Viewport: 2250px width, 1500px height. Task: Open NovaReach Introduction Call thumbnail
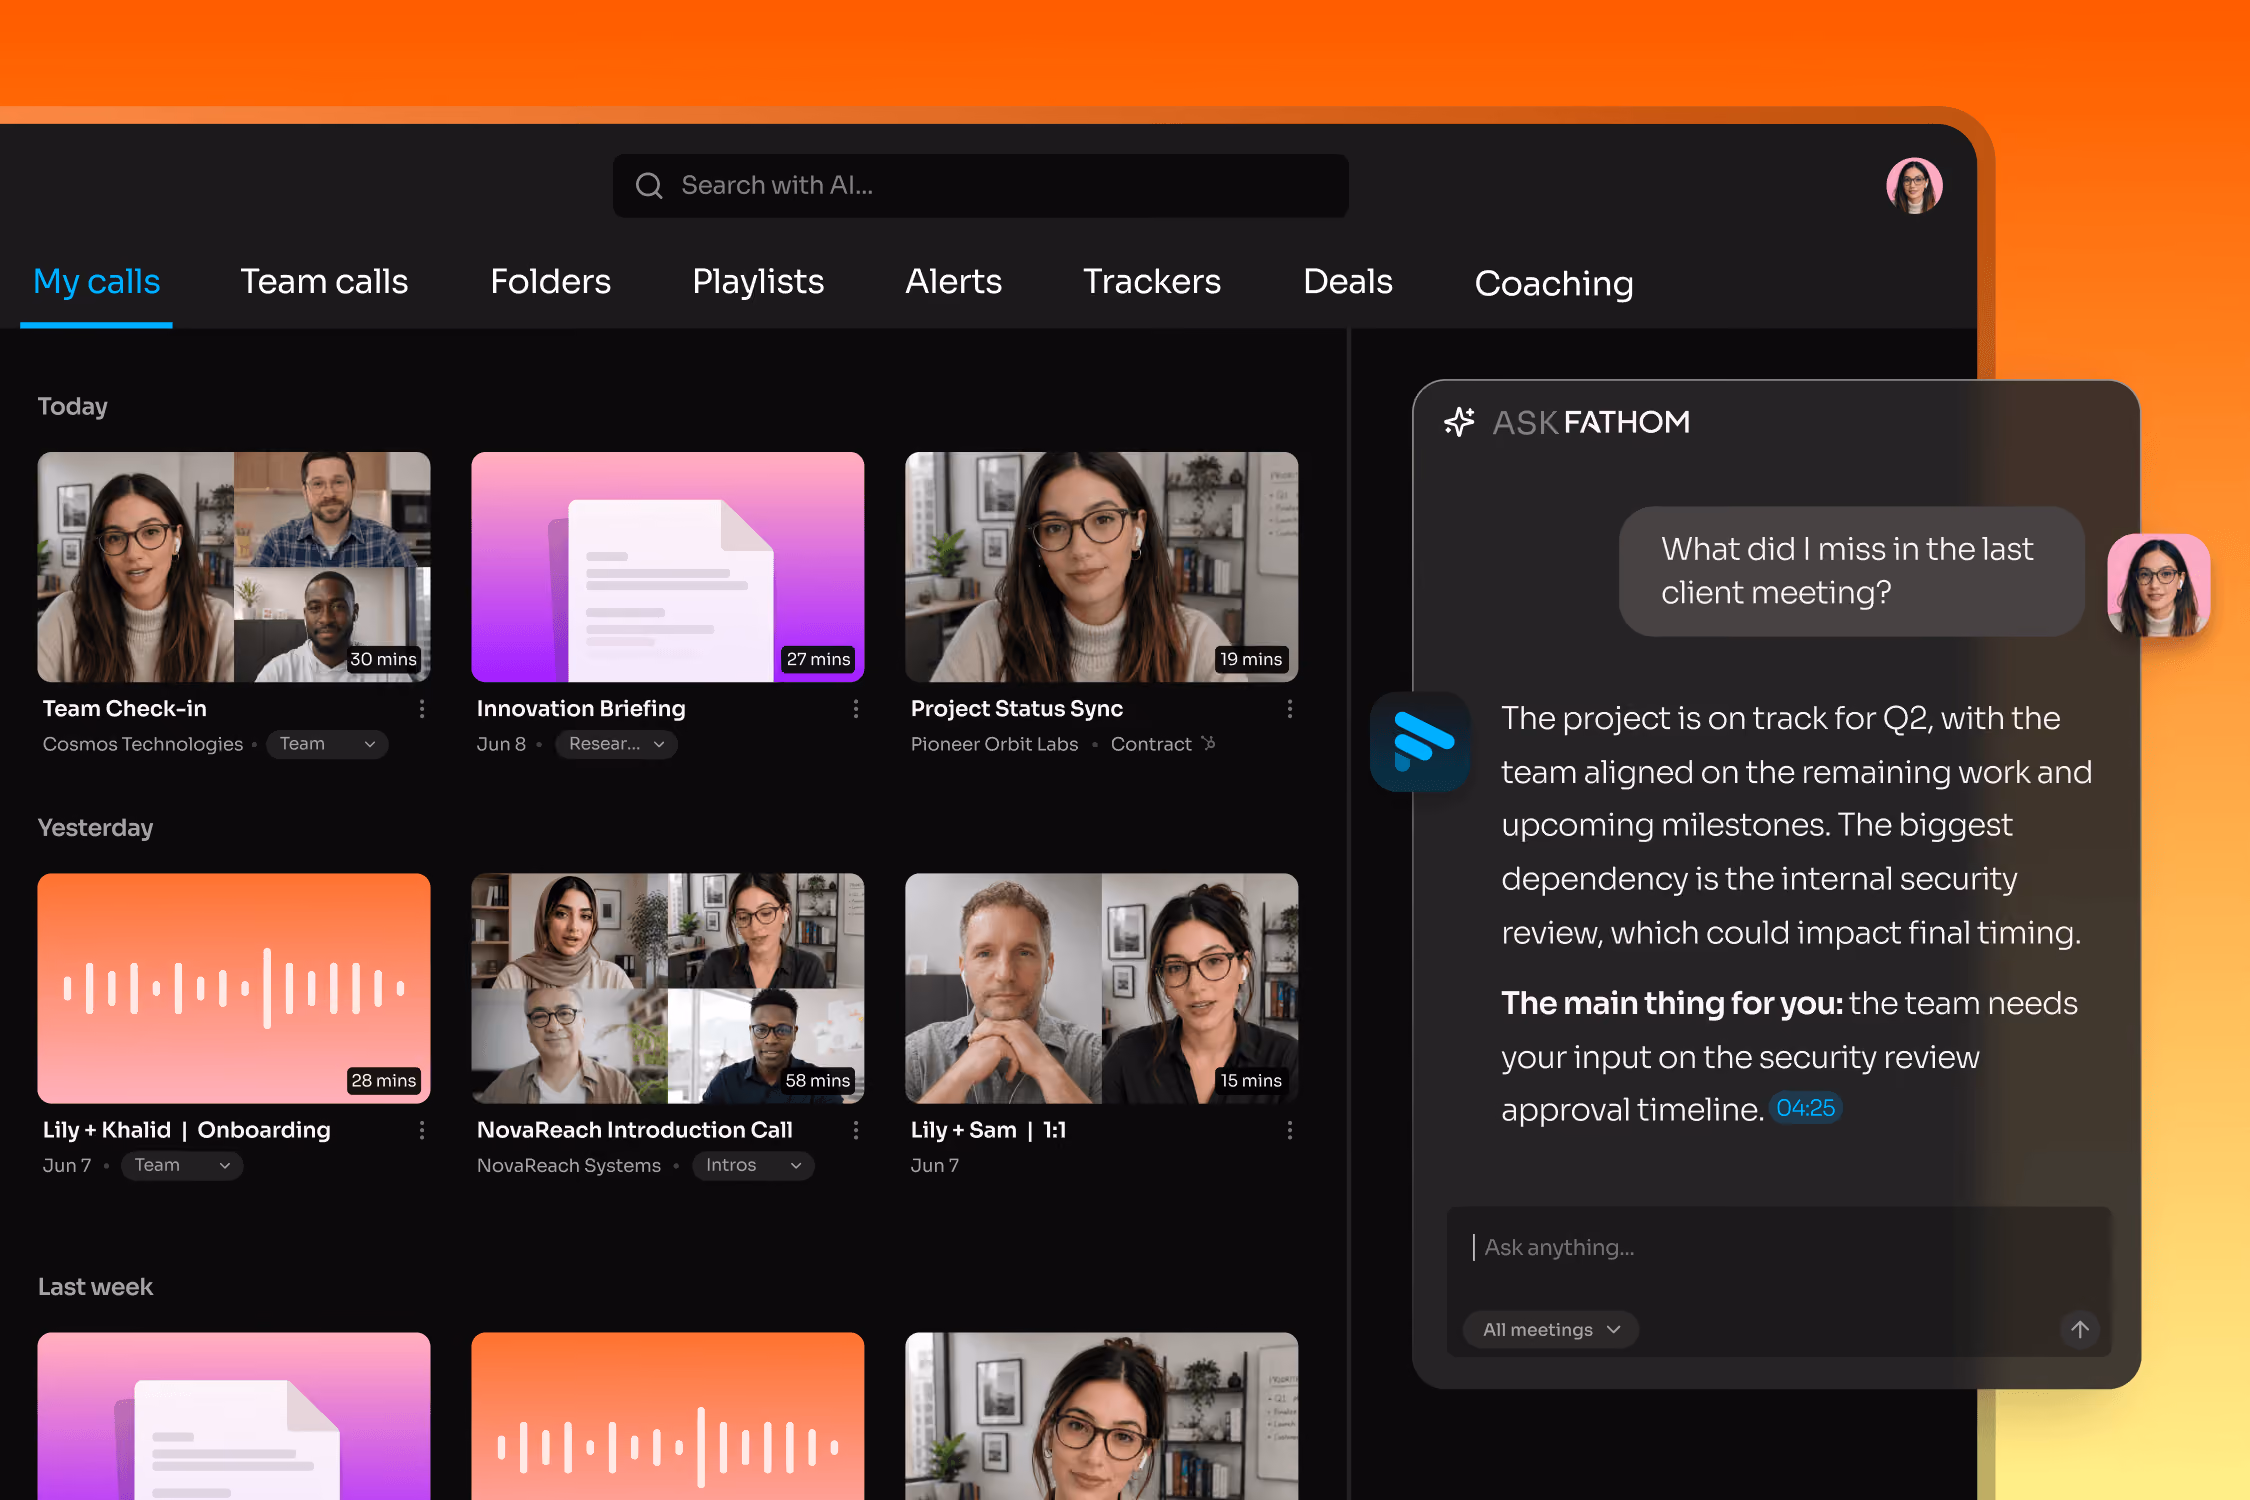668,988
